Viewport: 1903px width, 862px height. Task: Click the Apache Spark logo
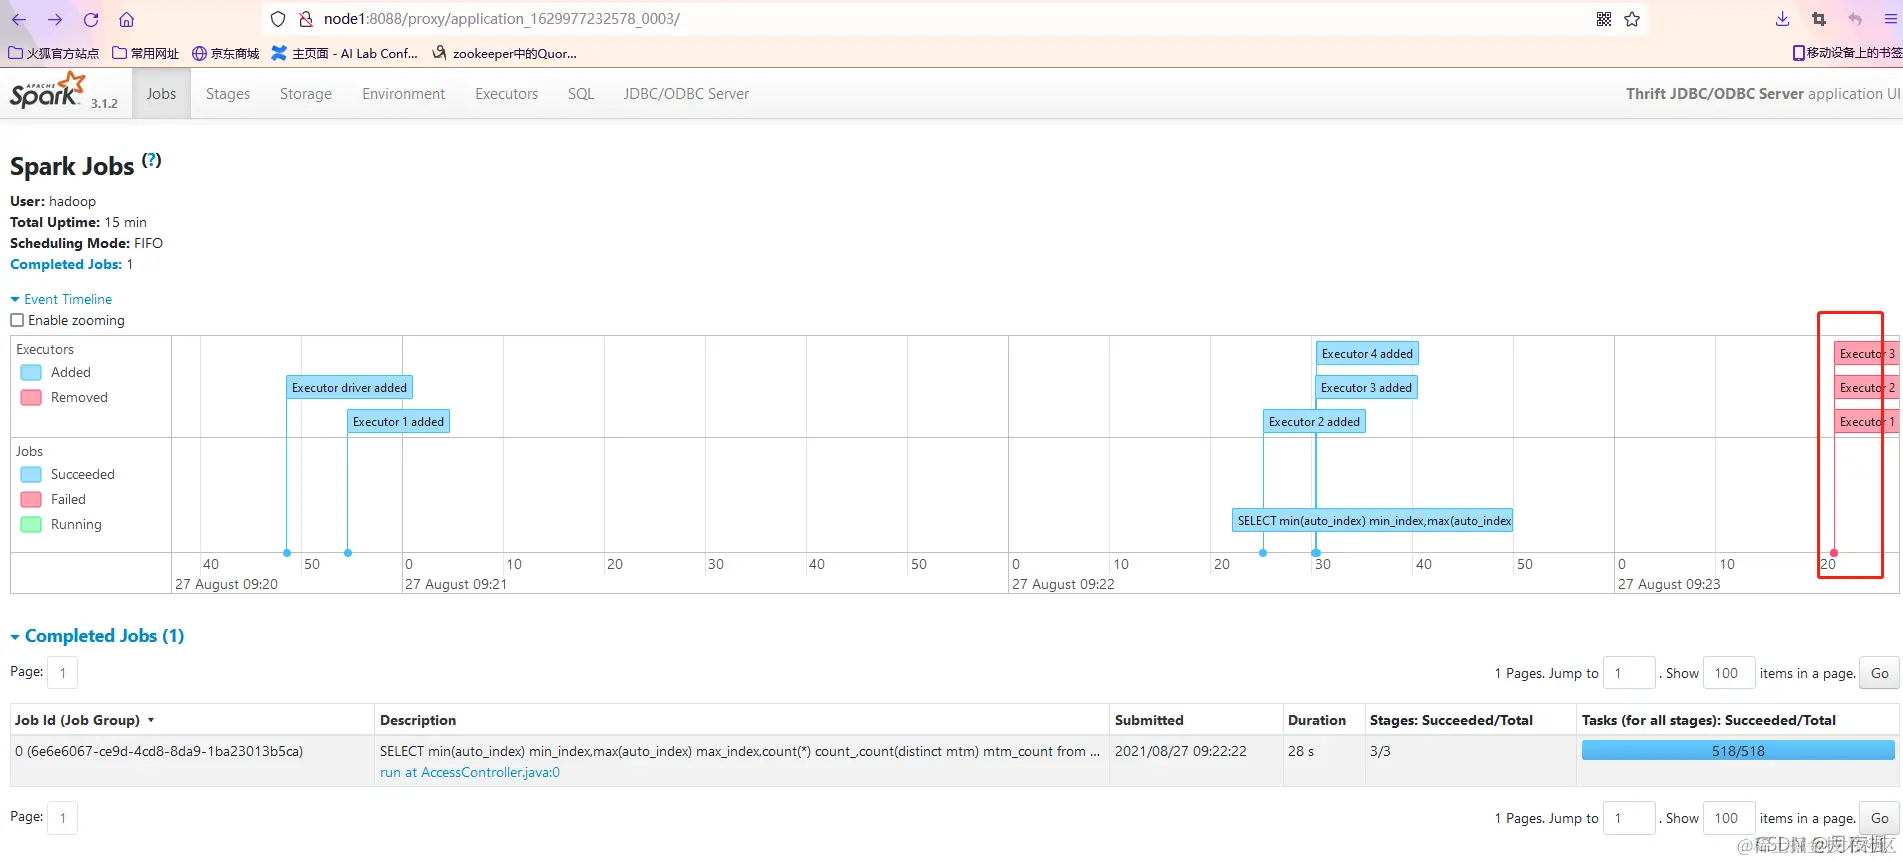coord(48,91)
